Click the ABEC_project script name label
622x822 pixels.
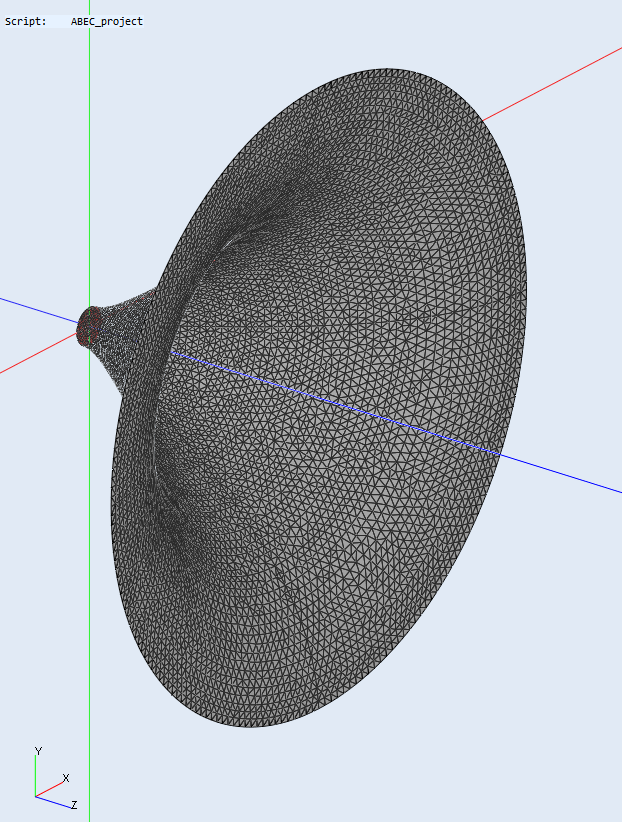(x=106, y=21)
